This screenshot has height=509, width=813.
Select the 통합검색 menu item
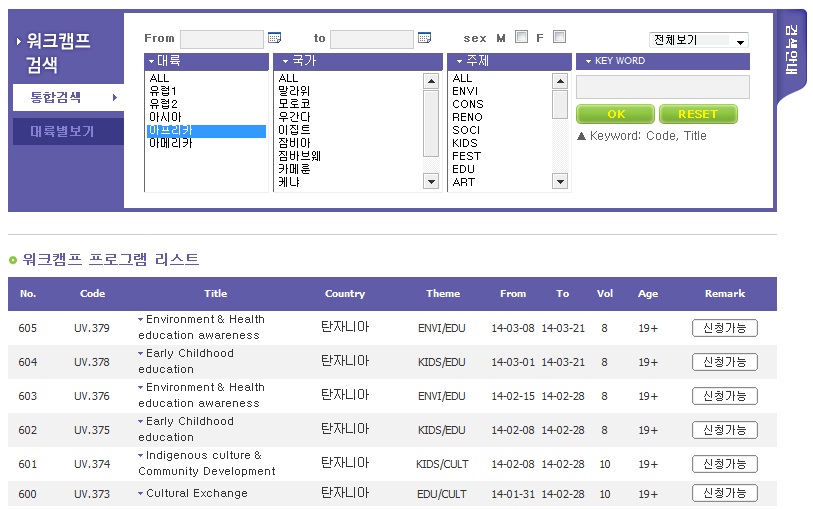tap(56, 97)
